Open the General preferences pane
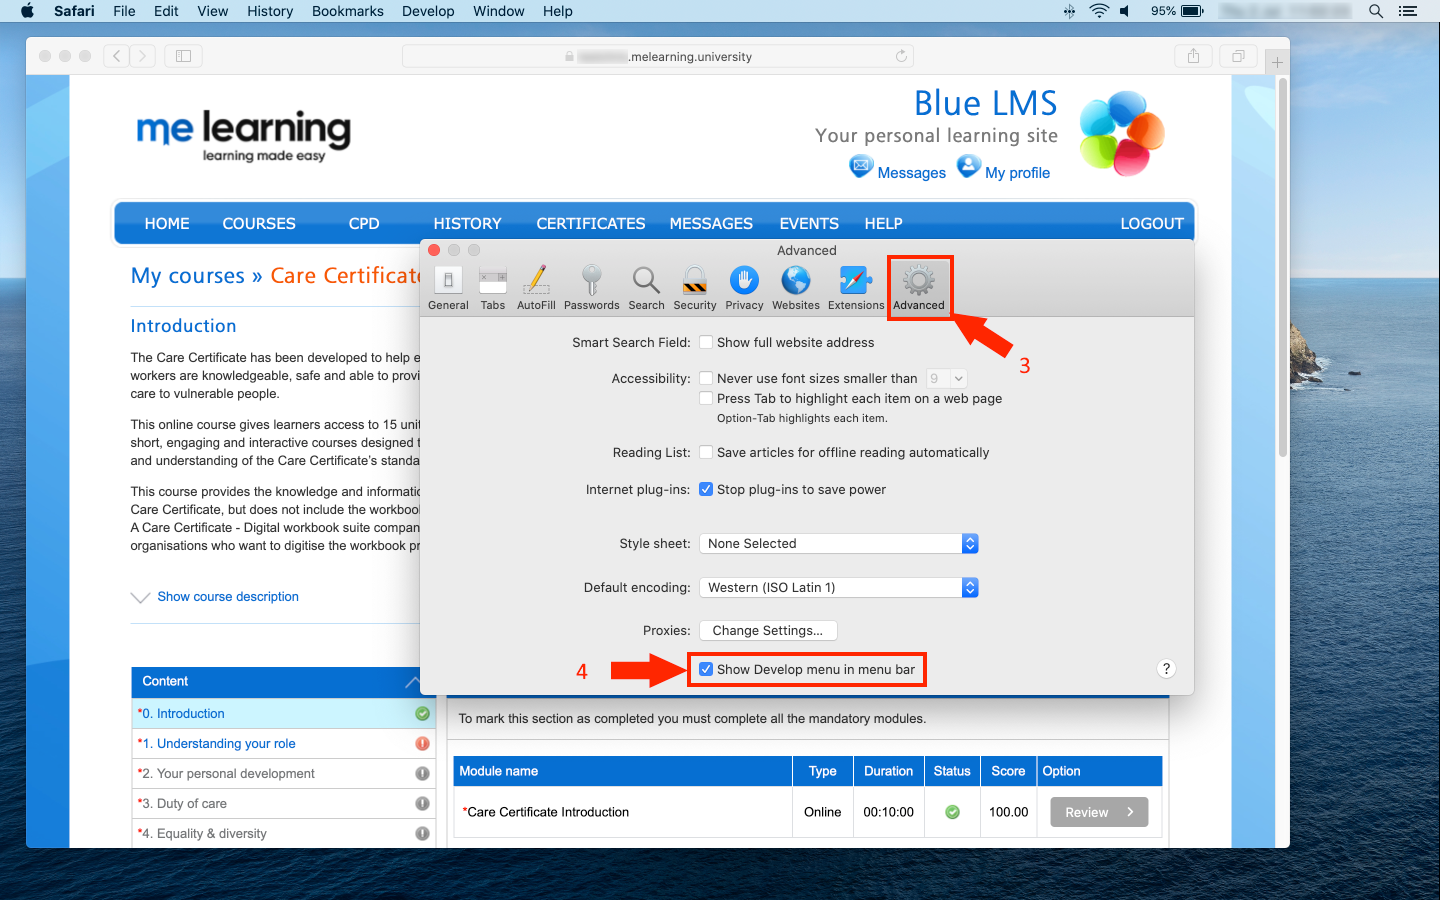Screen dimensions: 1440x900 tap(448, 288)
